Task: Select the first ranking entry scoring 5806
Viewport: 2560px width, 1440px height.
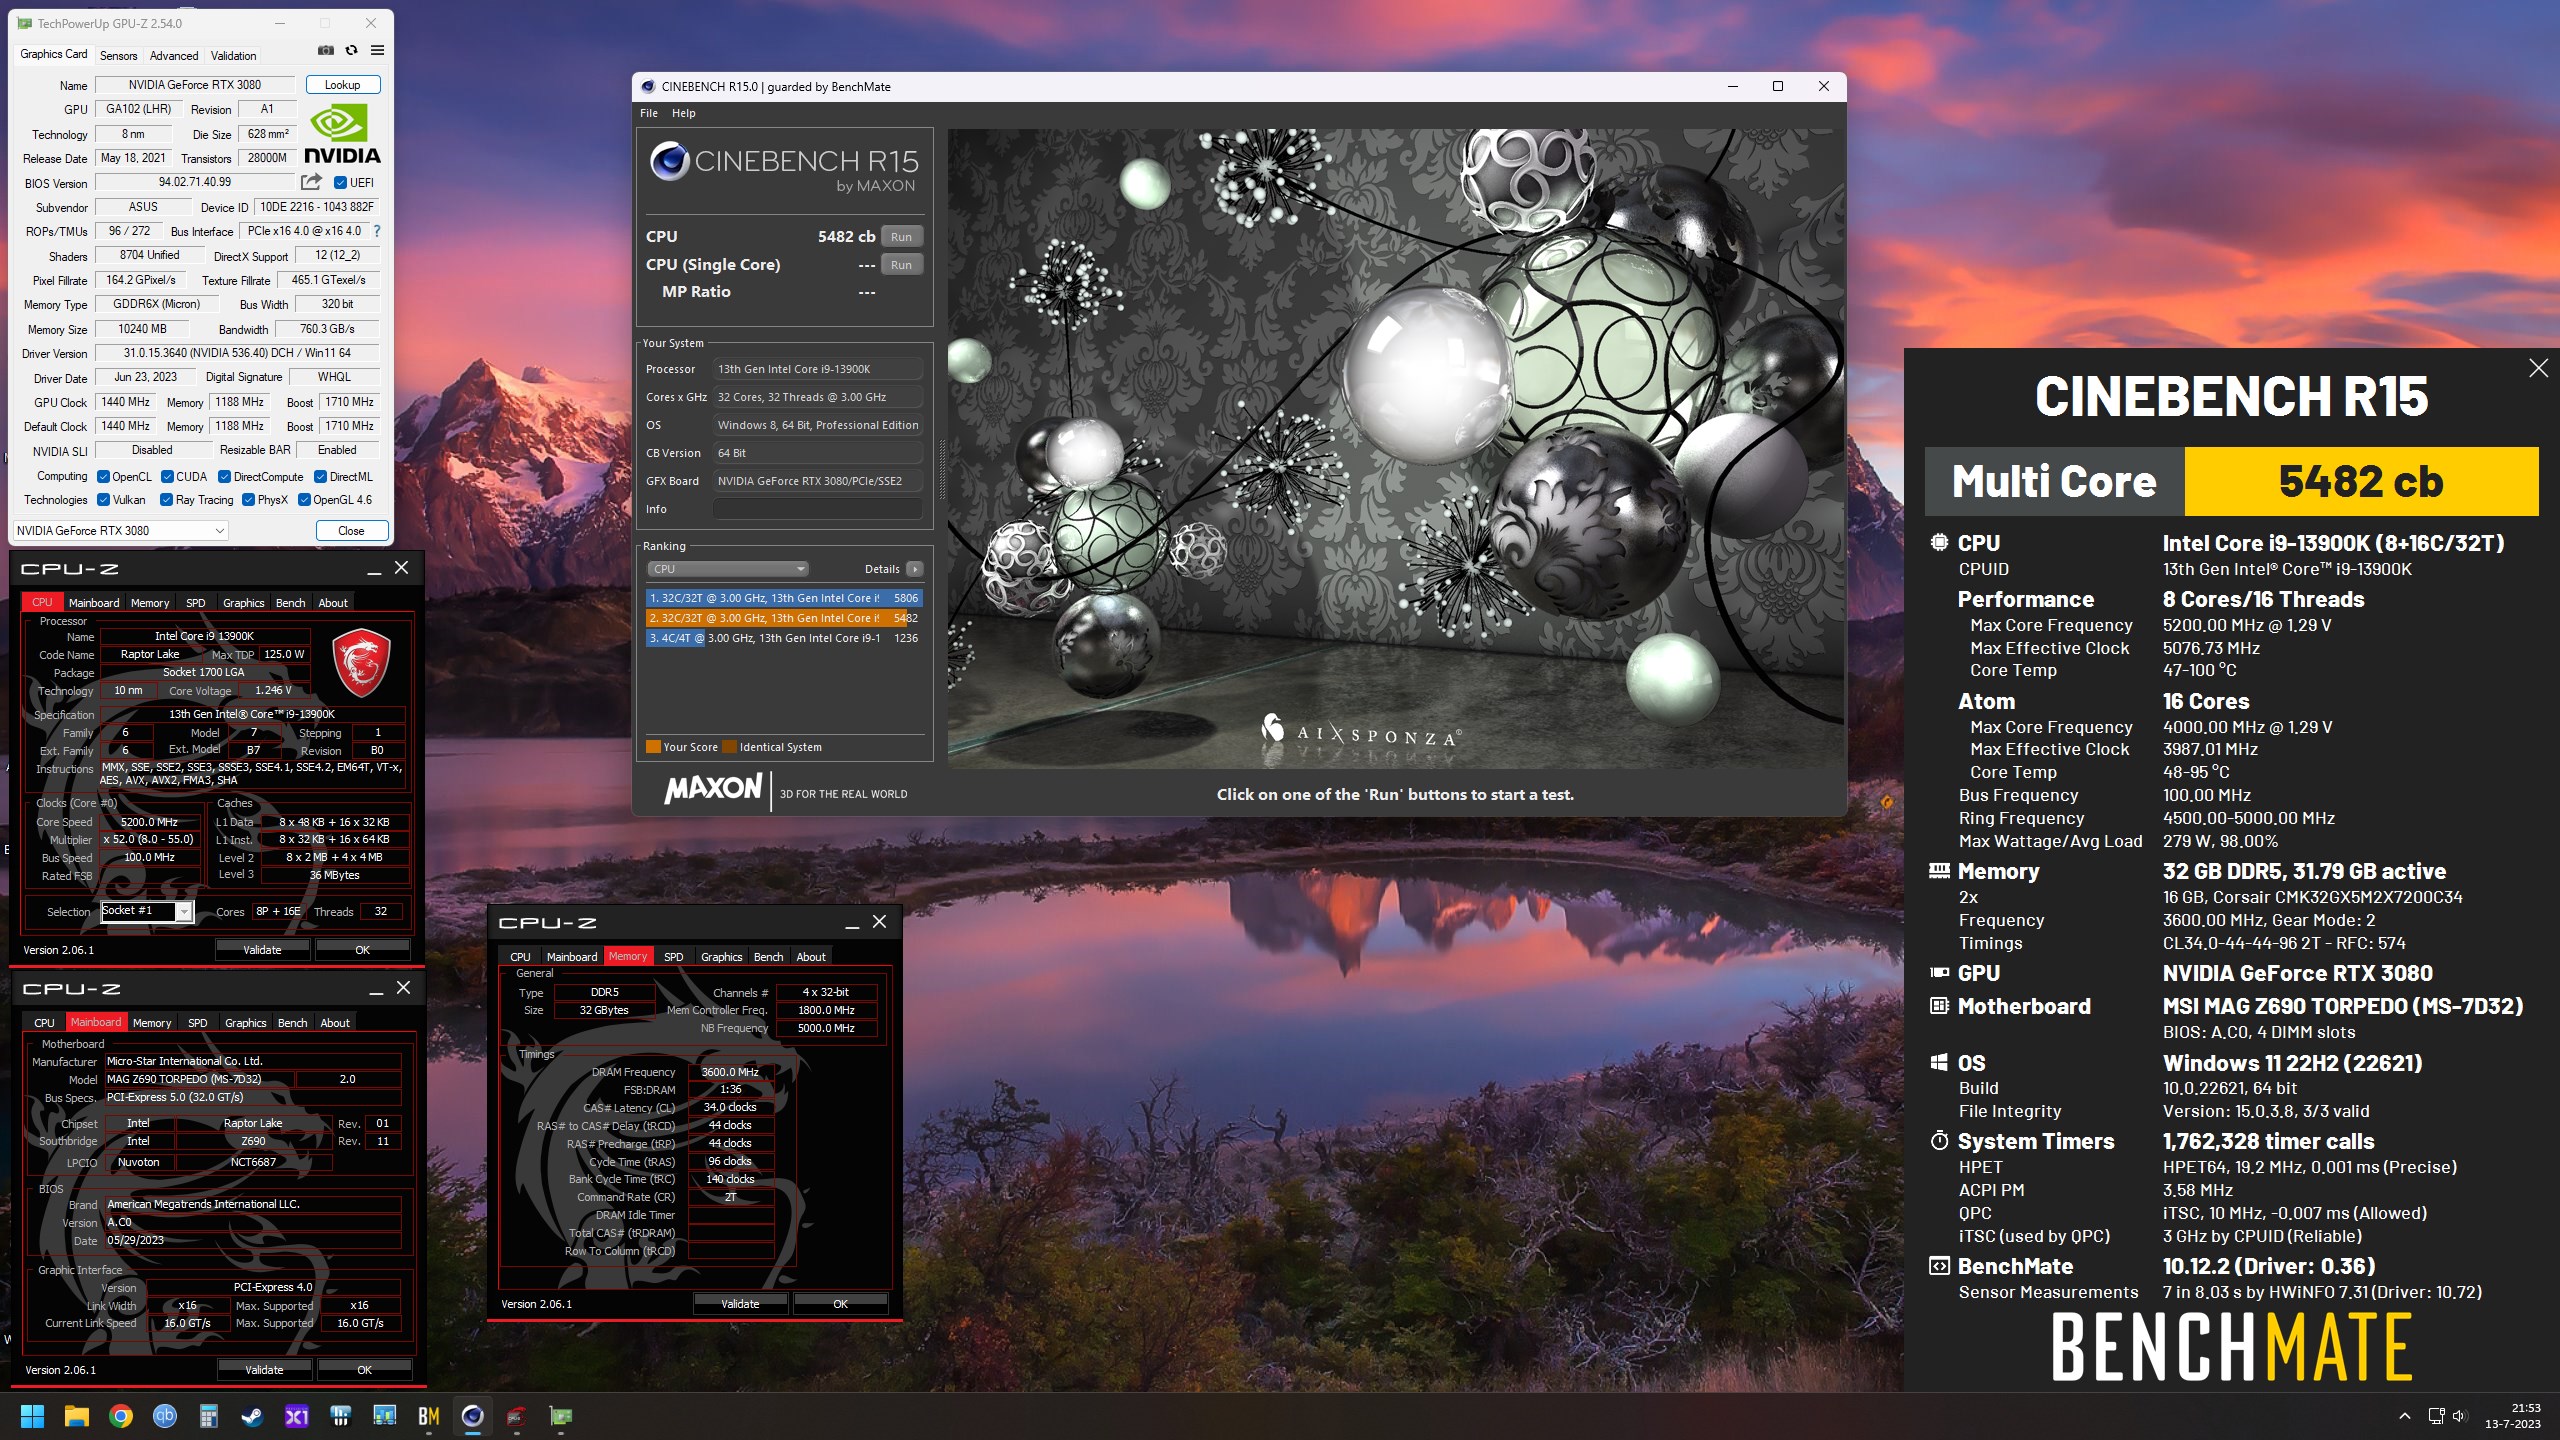Action: 784,598
